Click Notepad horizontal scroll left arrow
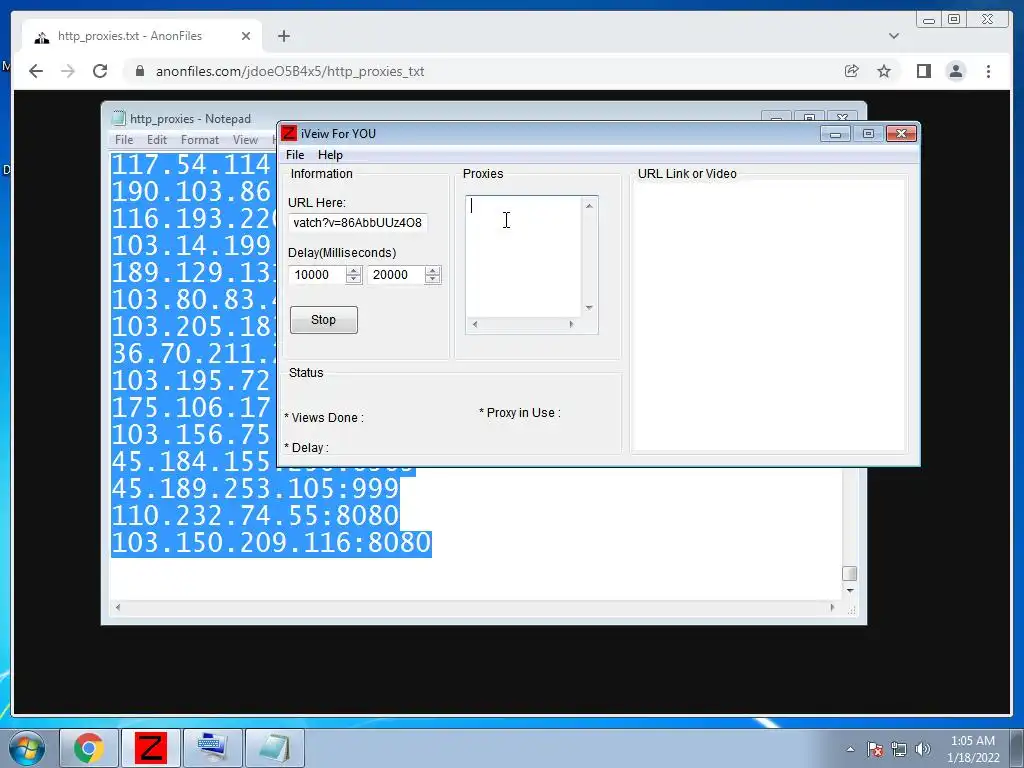1024x768 pixels. [118, 607]
